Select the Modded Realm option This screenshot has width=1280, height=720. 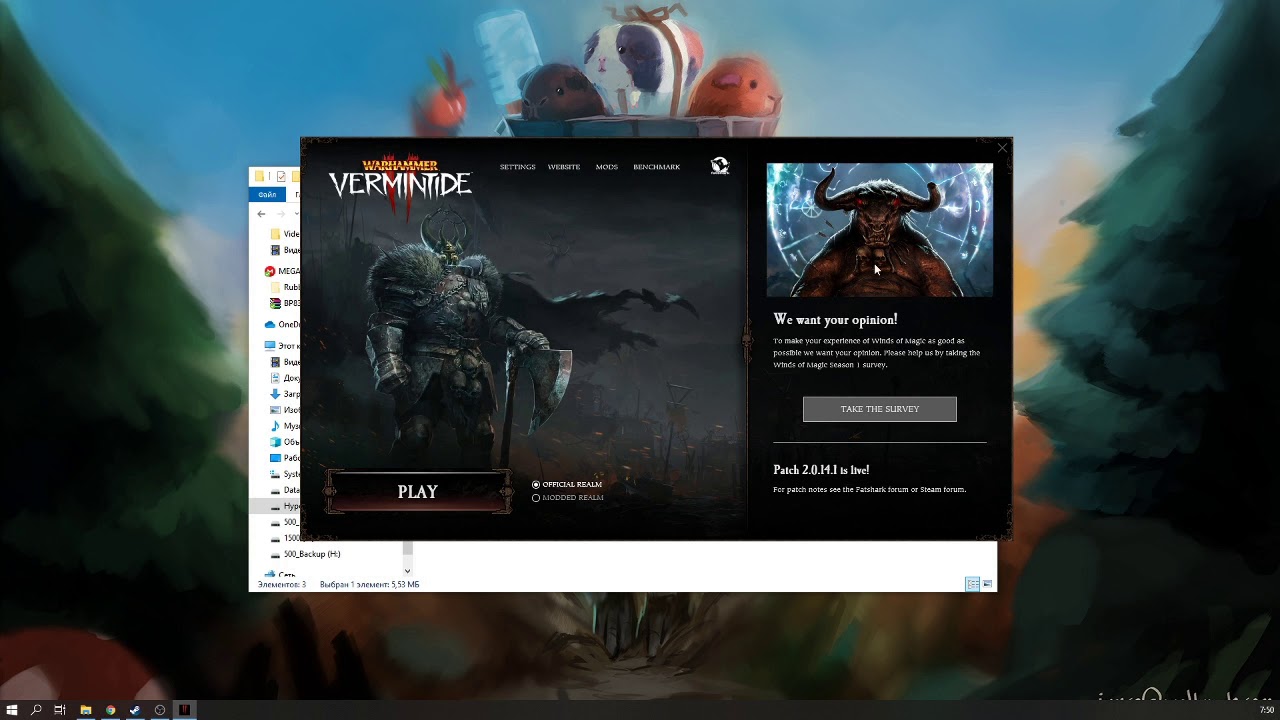[568, 497]
